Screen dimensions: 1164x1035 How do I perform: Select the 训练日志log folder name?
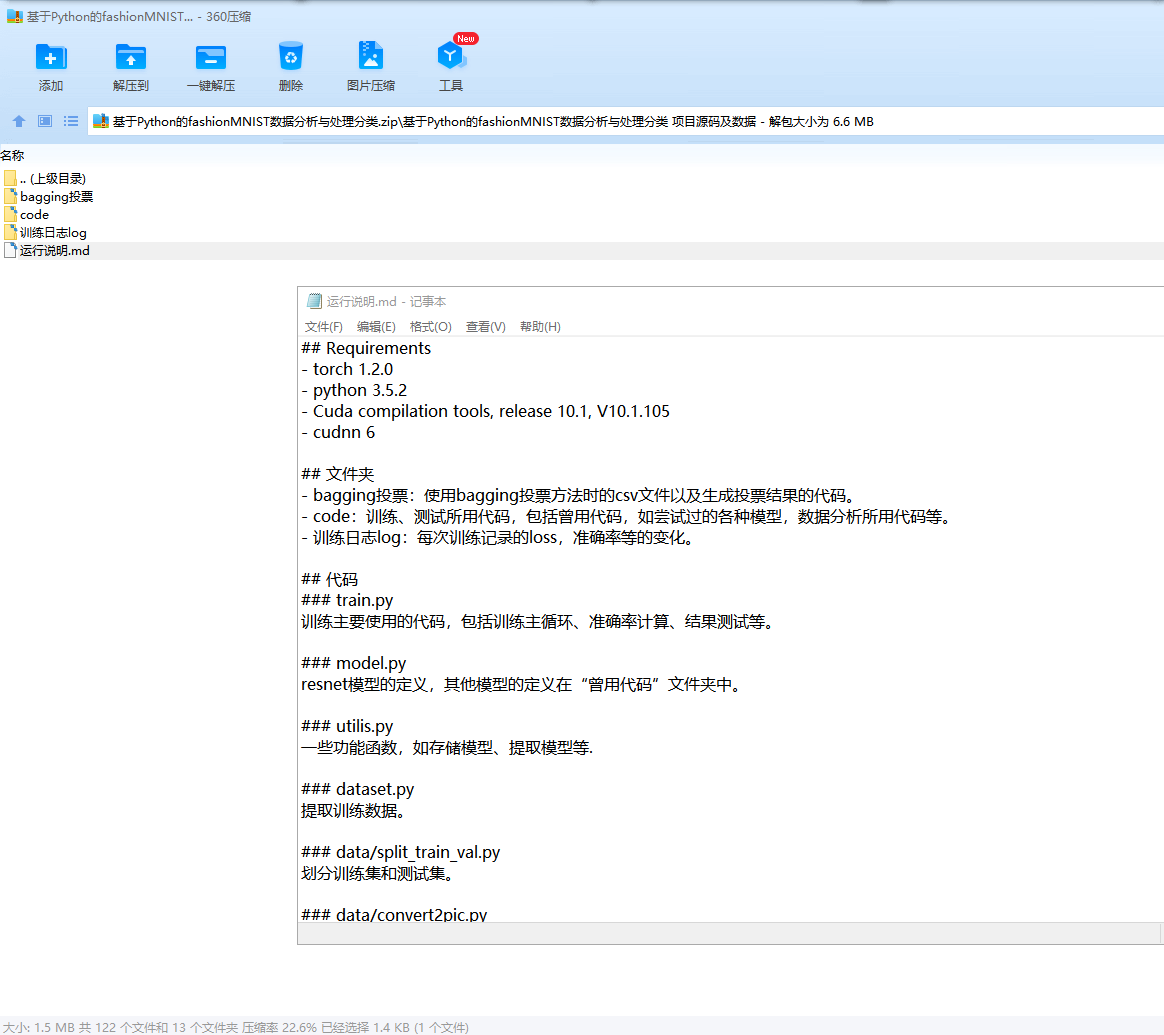click(53, 232)
